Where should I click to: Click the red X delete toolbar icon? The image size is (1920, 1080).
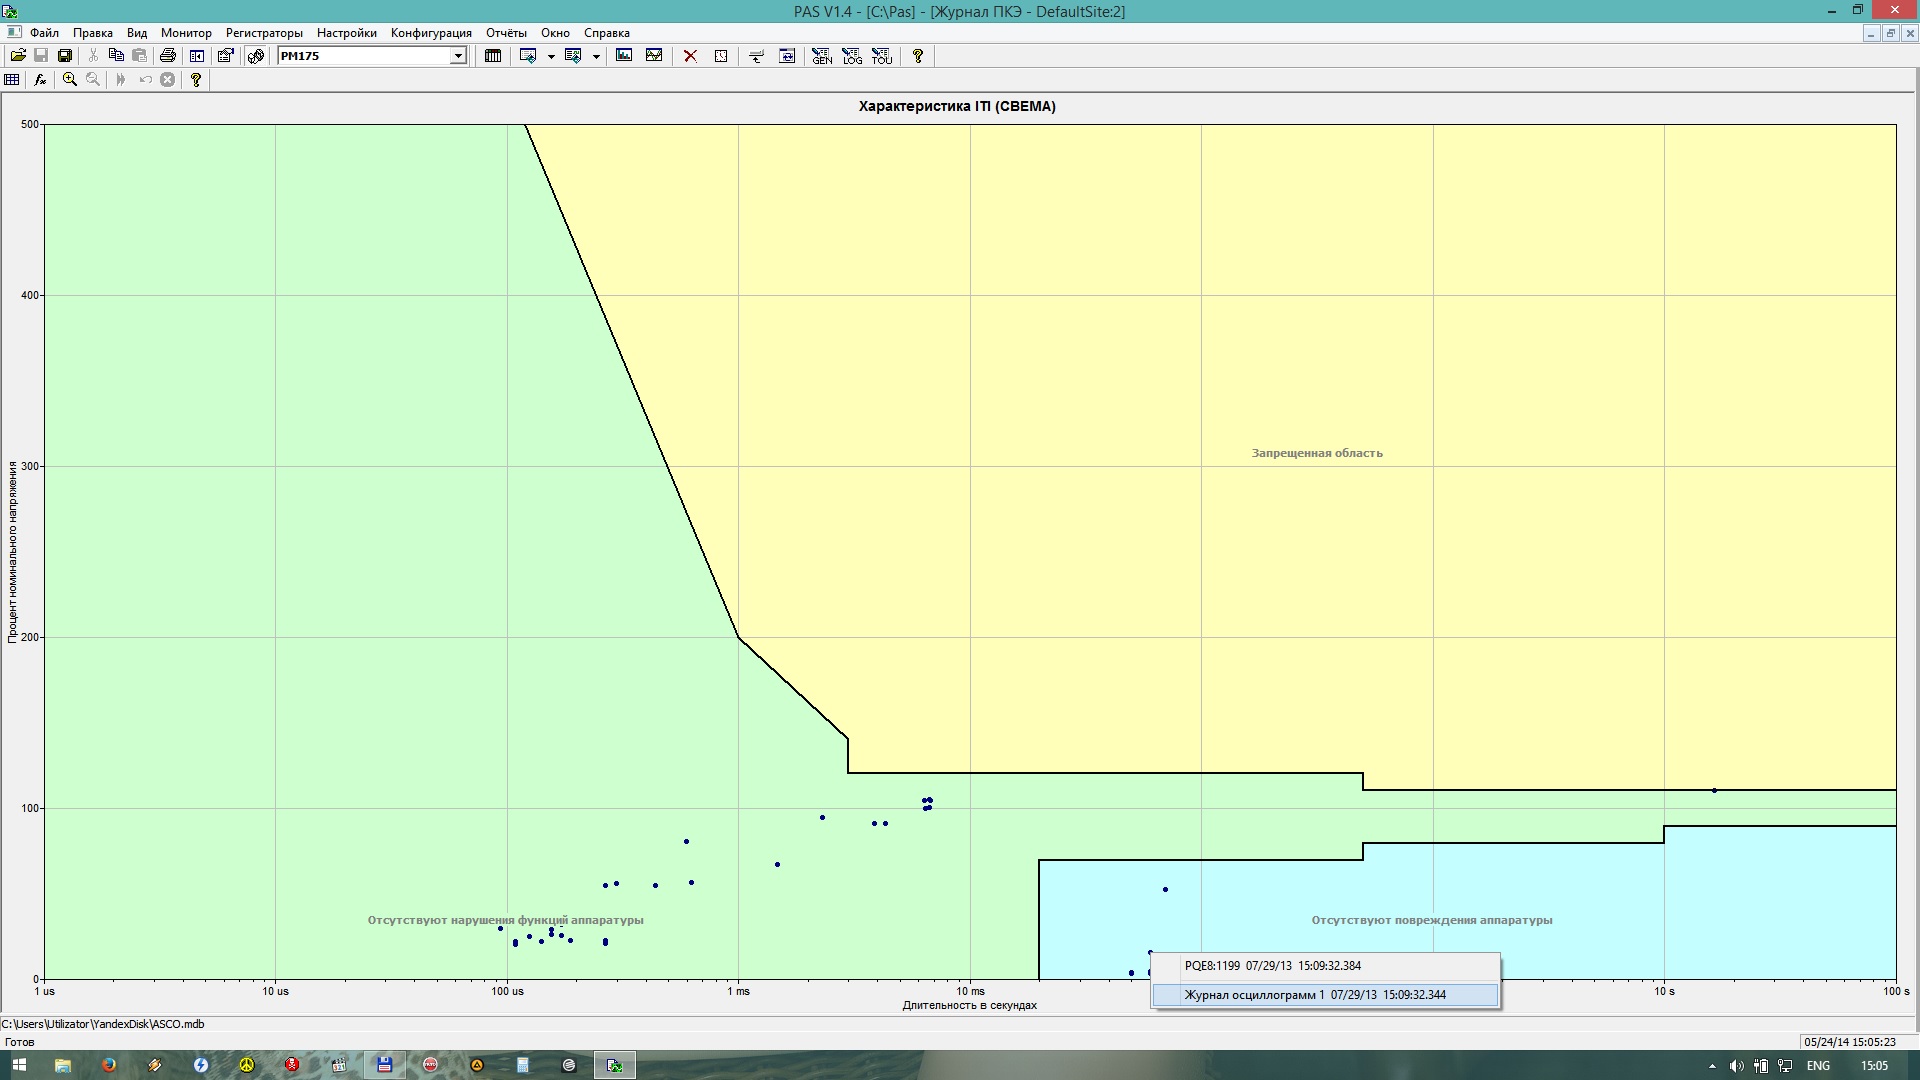click(x=690, y=56)
